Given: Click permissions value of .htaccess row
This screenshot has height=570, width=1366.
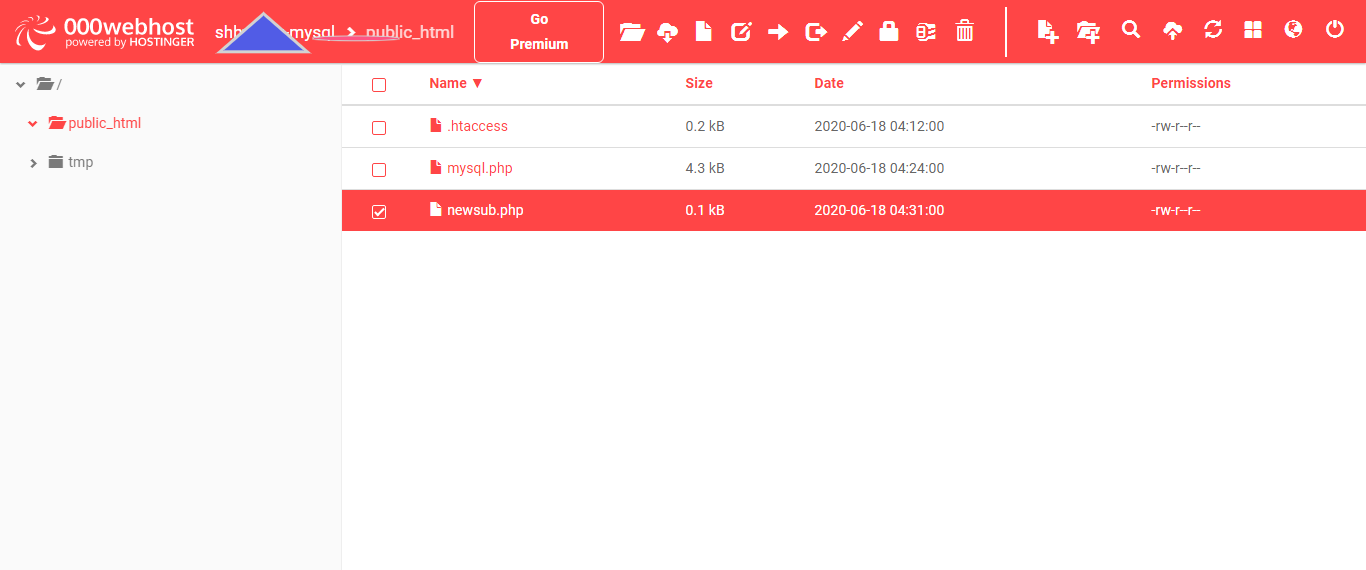Looking at the screenshot, I should (x=1175, y=126).
